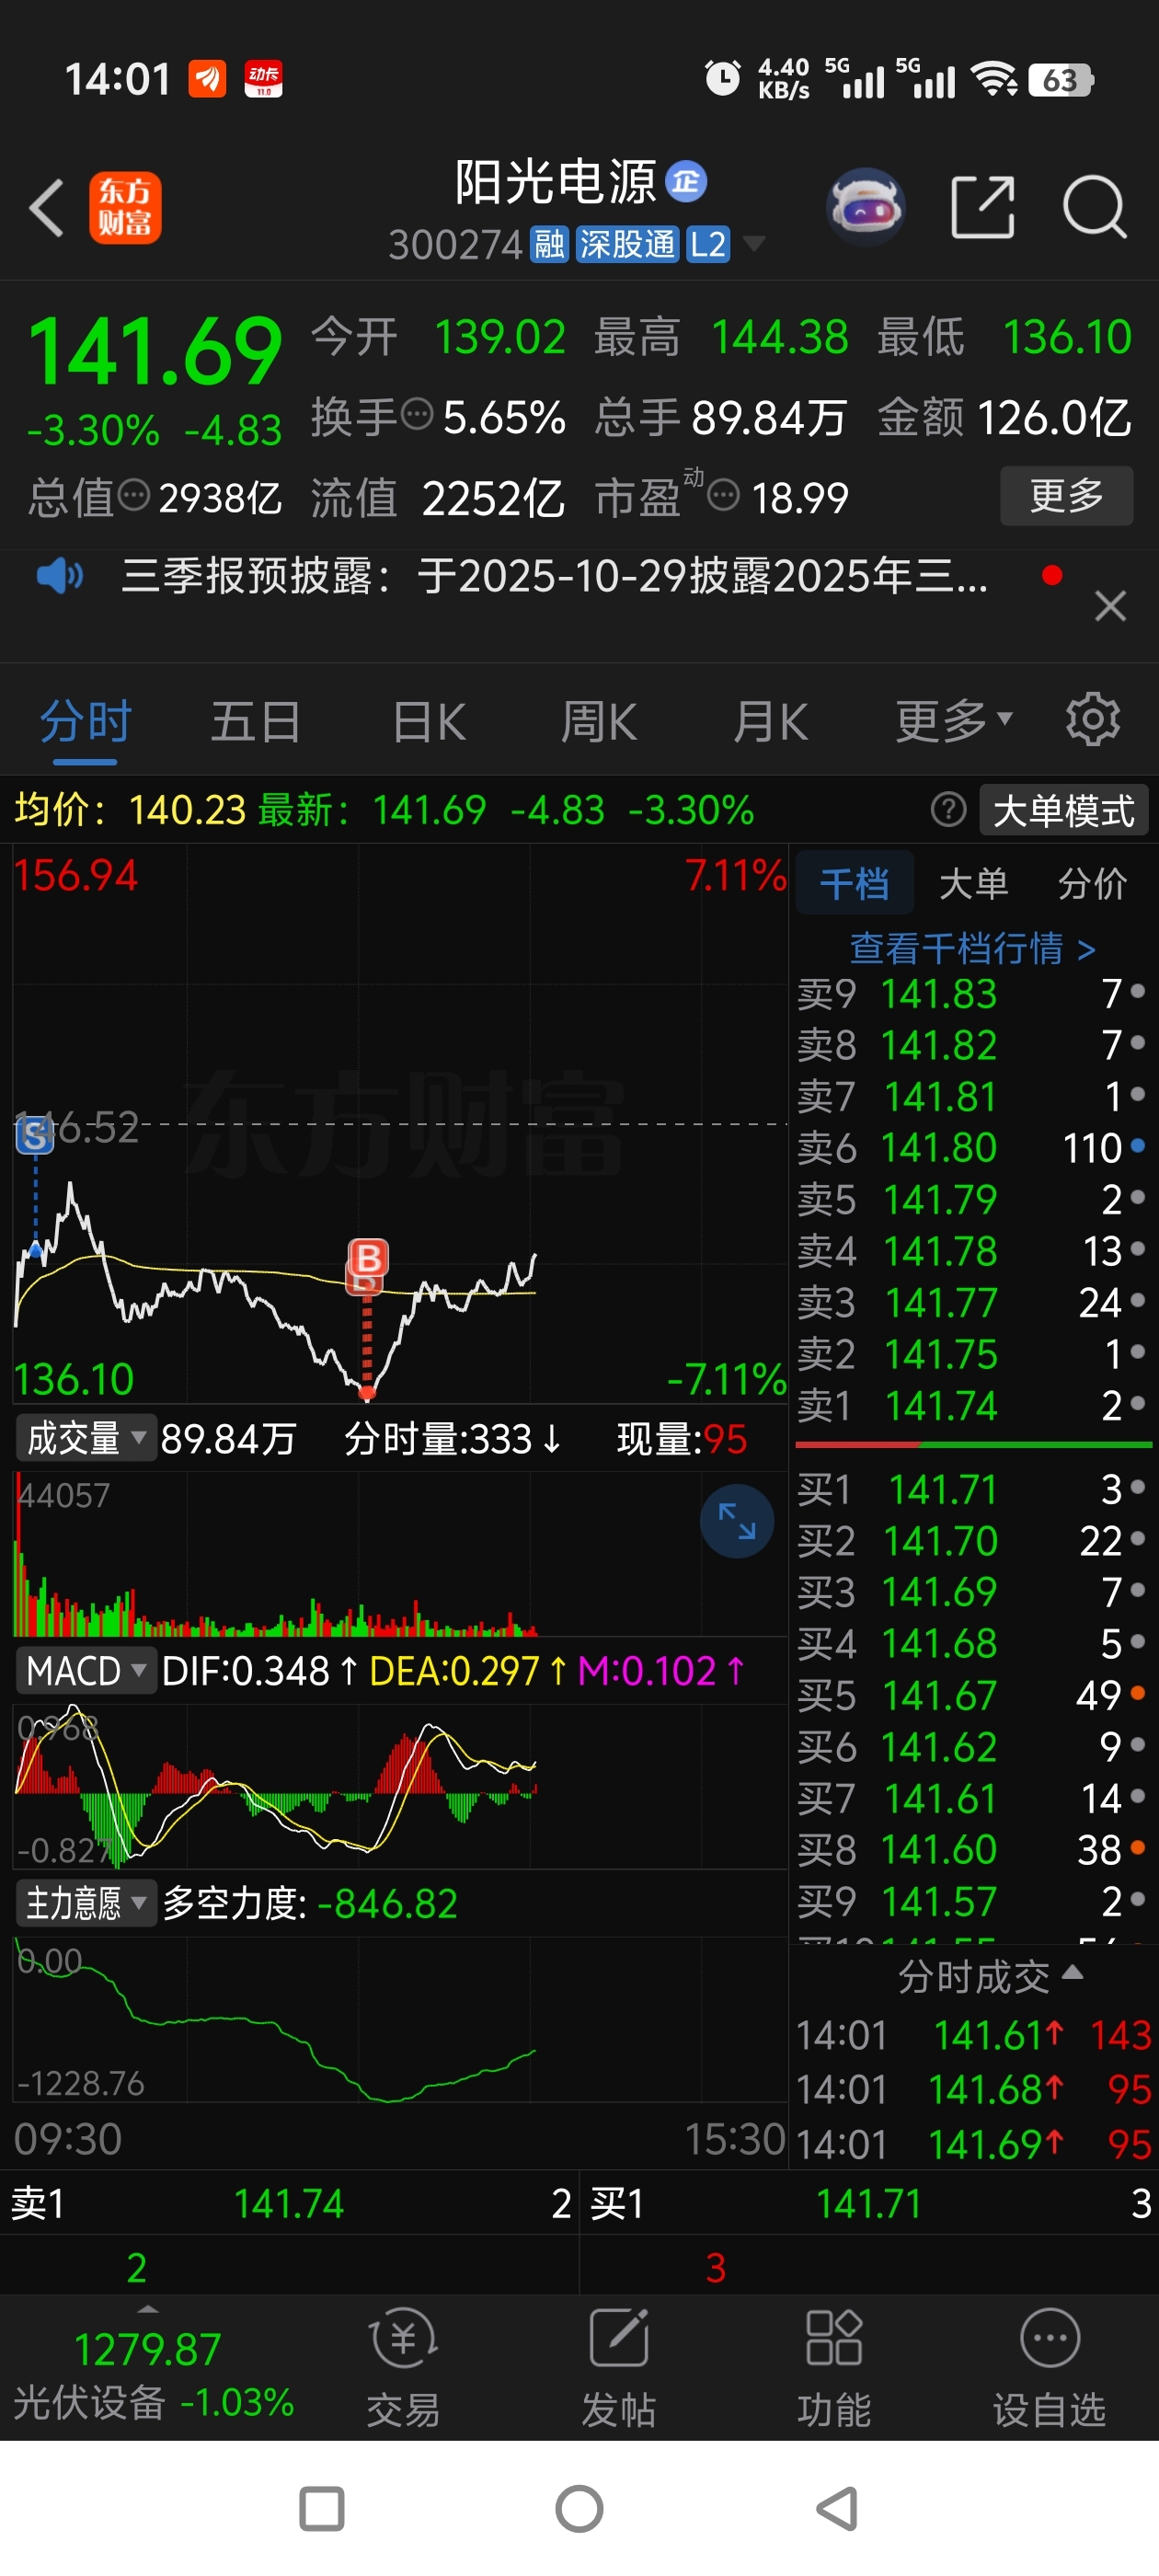This screenshot has height=2576, width=1159.
Task: Open the 东方财富 logo icon
Action: (x=125, y=208)
